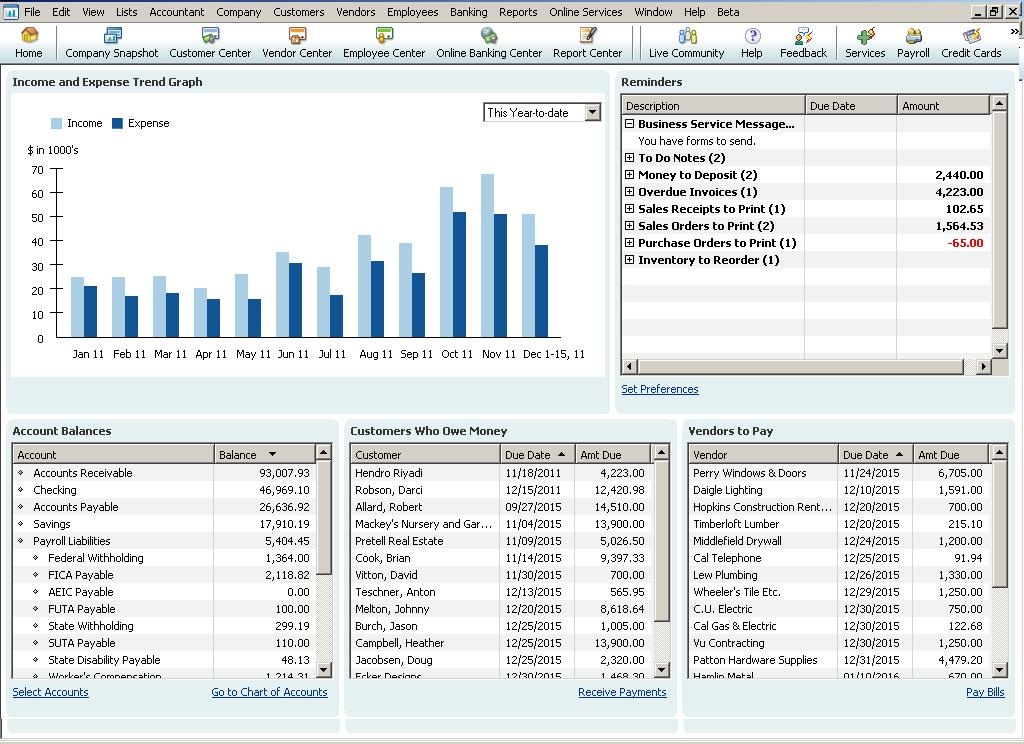The image size is (1024, 744).
Task: Click the Receive Payments link
Action: point(622,692)
